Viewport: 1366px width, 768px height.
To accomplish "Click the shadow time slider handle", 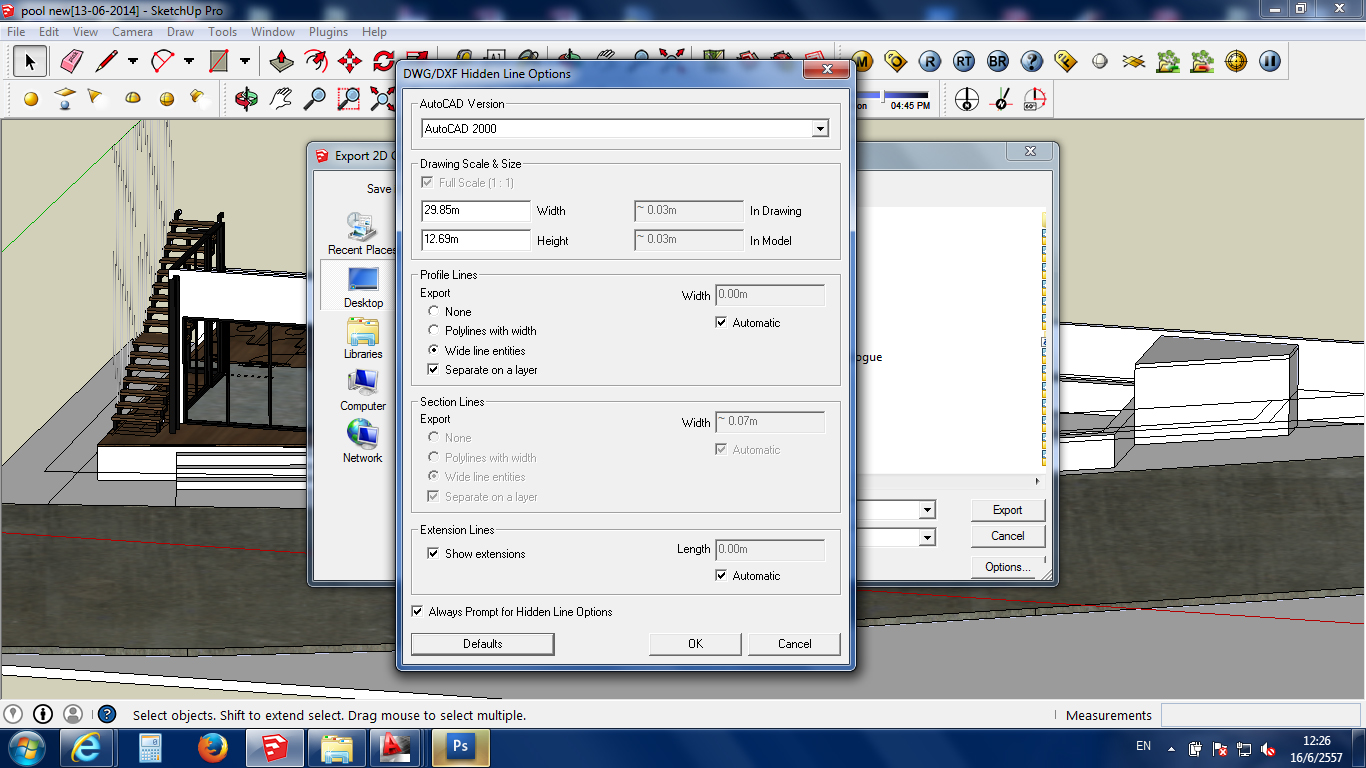I will click(x=882, y=95).
